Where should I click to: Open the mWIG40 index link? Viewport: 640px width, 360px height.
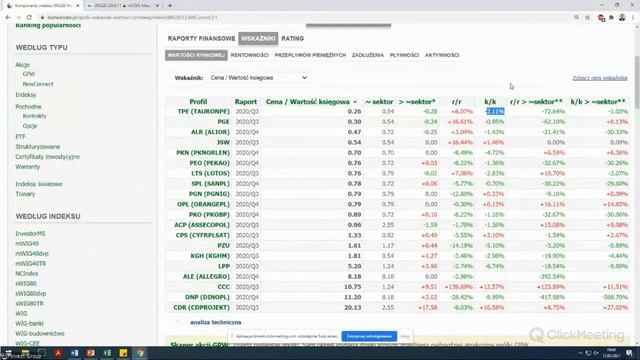point(27,243)
